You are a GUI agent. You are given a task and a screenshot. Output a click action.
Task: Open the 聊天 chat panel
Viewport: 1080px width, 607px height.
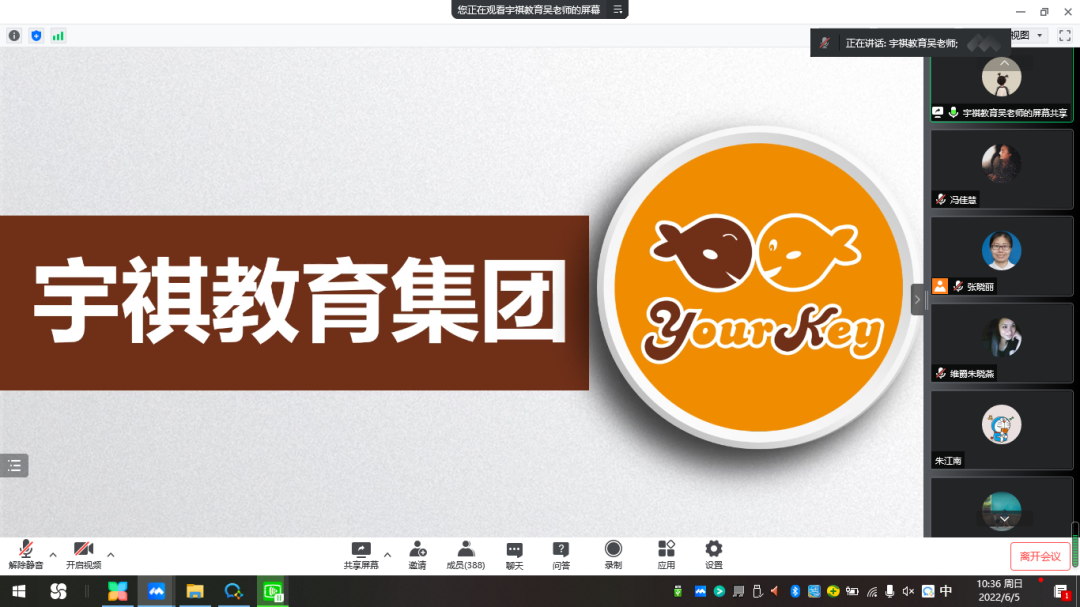tap(514, 553)
